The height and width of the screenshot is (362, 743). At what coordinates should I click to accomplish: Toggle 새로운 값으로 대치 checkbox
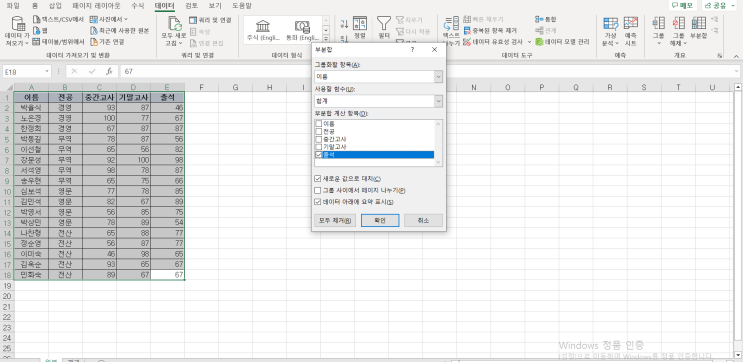[x=317, y=179]
